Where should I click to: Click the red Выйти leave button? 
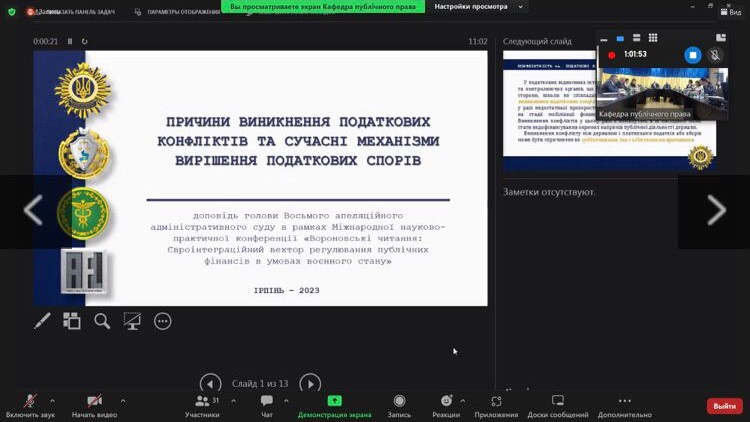[x=724, y=406]
